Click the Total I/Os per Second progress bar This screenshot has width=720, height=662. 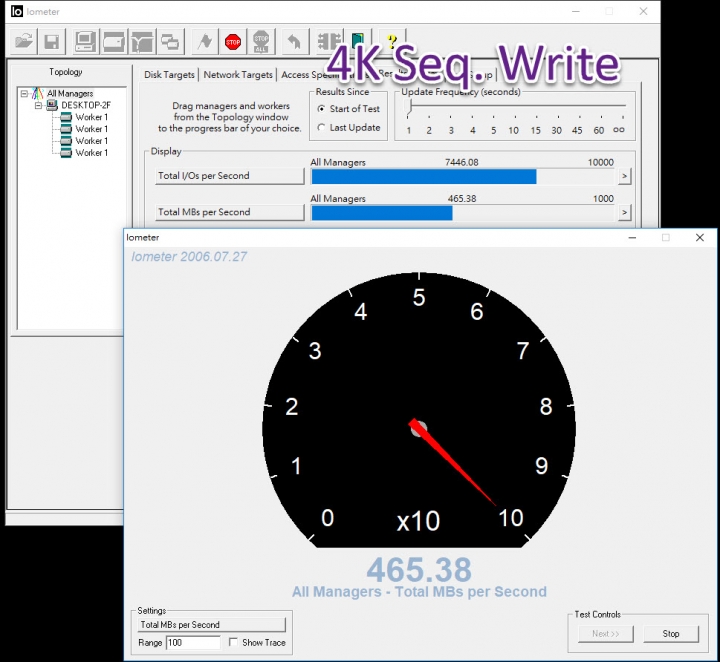[x=462, y=176]
